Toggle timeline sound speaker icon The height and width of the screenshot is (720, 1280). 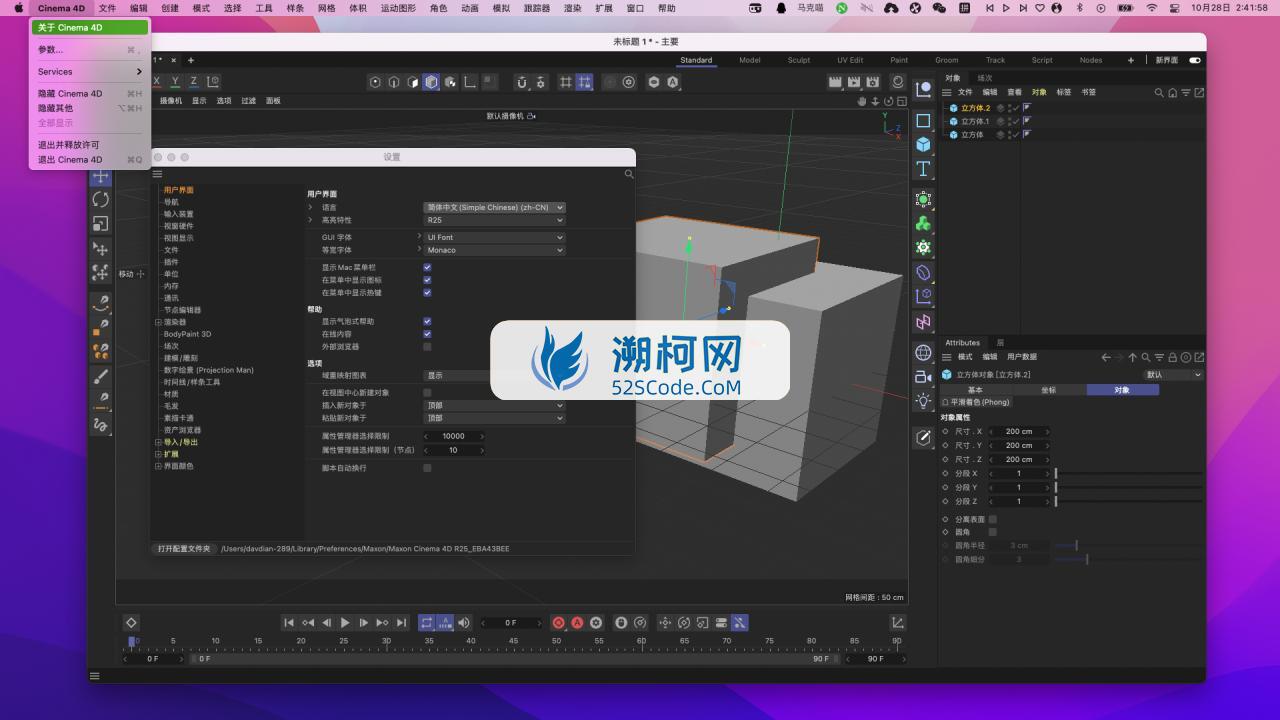click(464, 622)
